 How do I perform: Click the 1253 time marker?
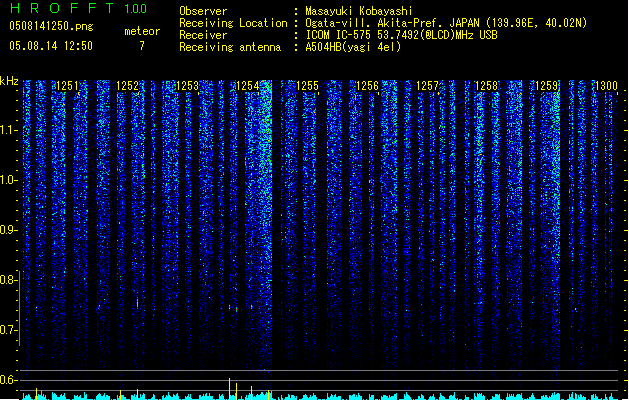(187, 86)
